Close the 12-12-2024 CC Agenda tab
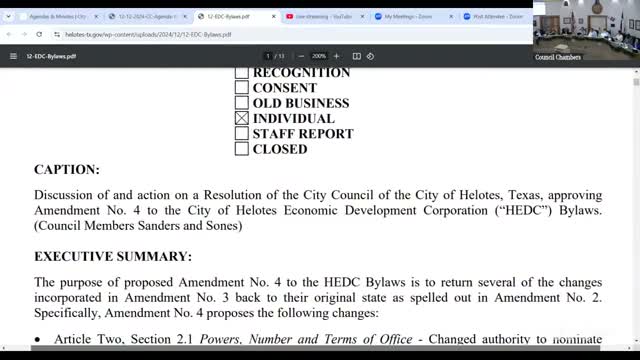Image resolution: width=640 pixels, height=360 pixels. [185, 16]
